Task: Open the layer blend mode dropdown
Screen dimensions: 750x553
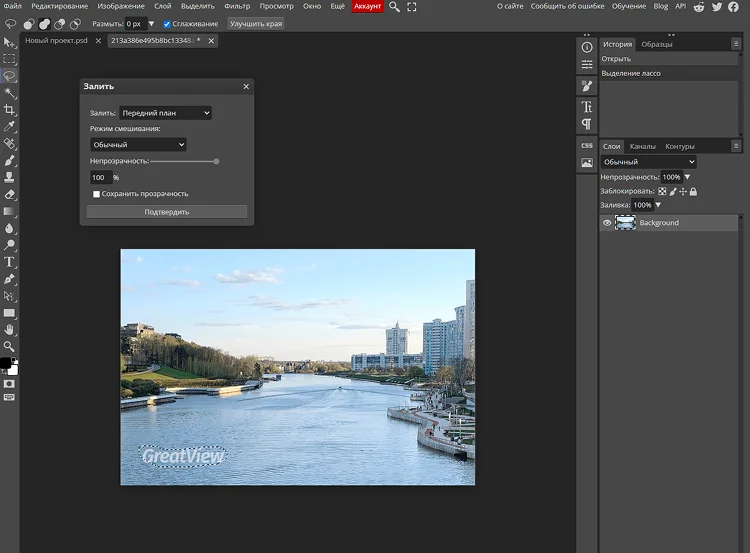Action: click(x=648, y=162)
